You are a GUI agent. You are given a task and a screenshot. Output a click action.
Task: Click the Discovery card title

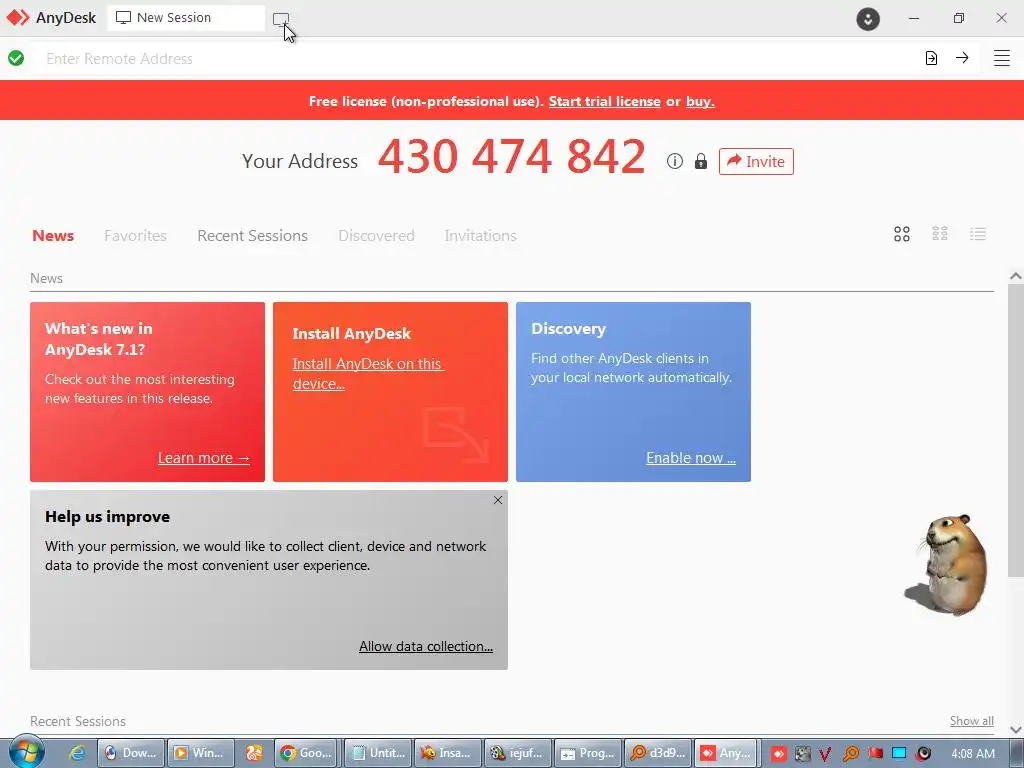(x=568, y=328)
